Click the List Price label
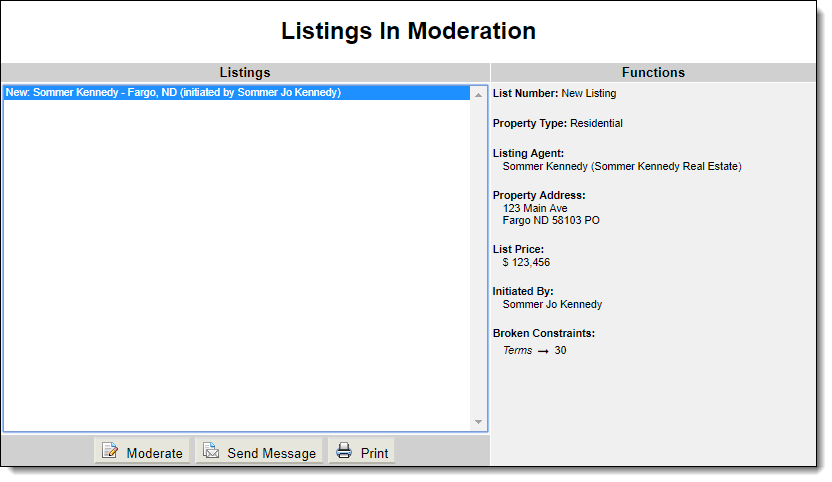832x482 pixels. [x=518, y=249]
